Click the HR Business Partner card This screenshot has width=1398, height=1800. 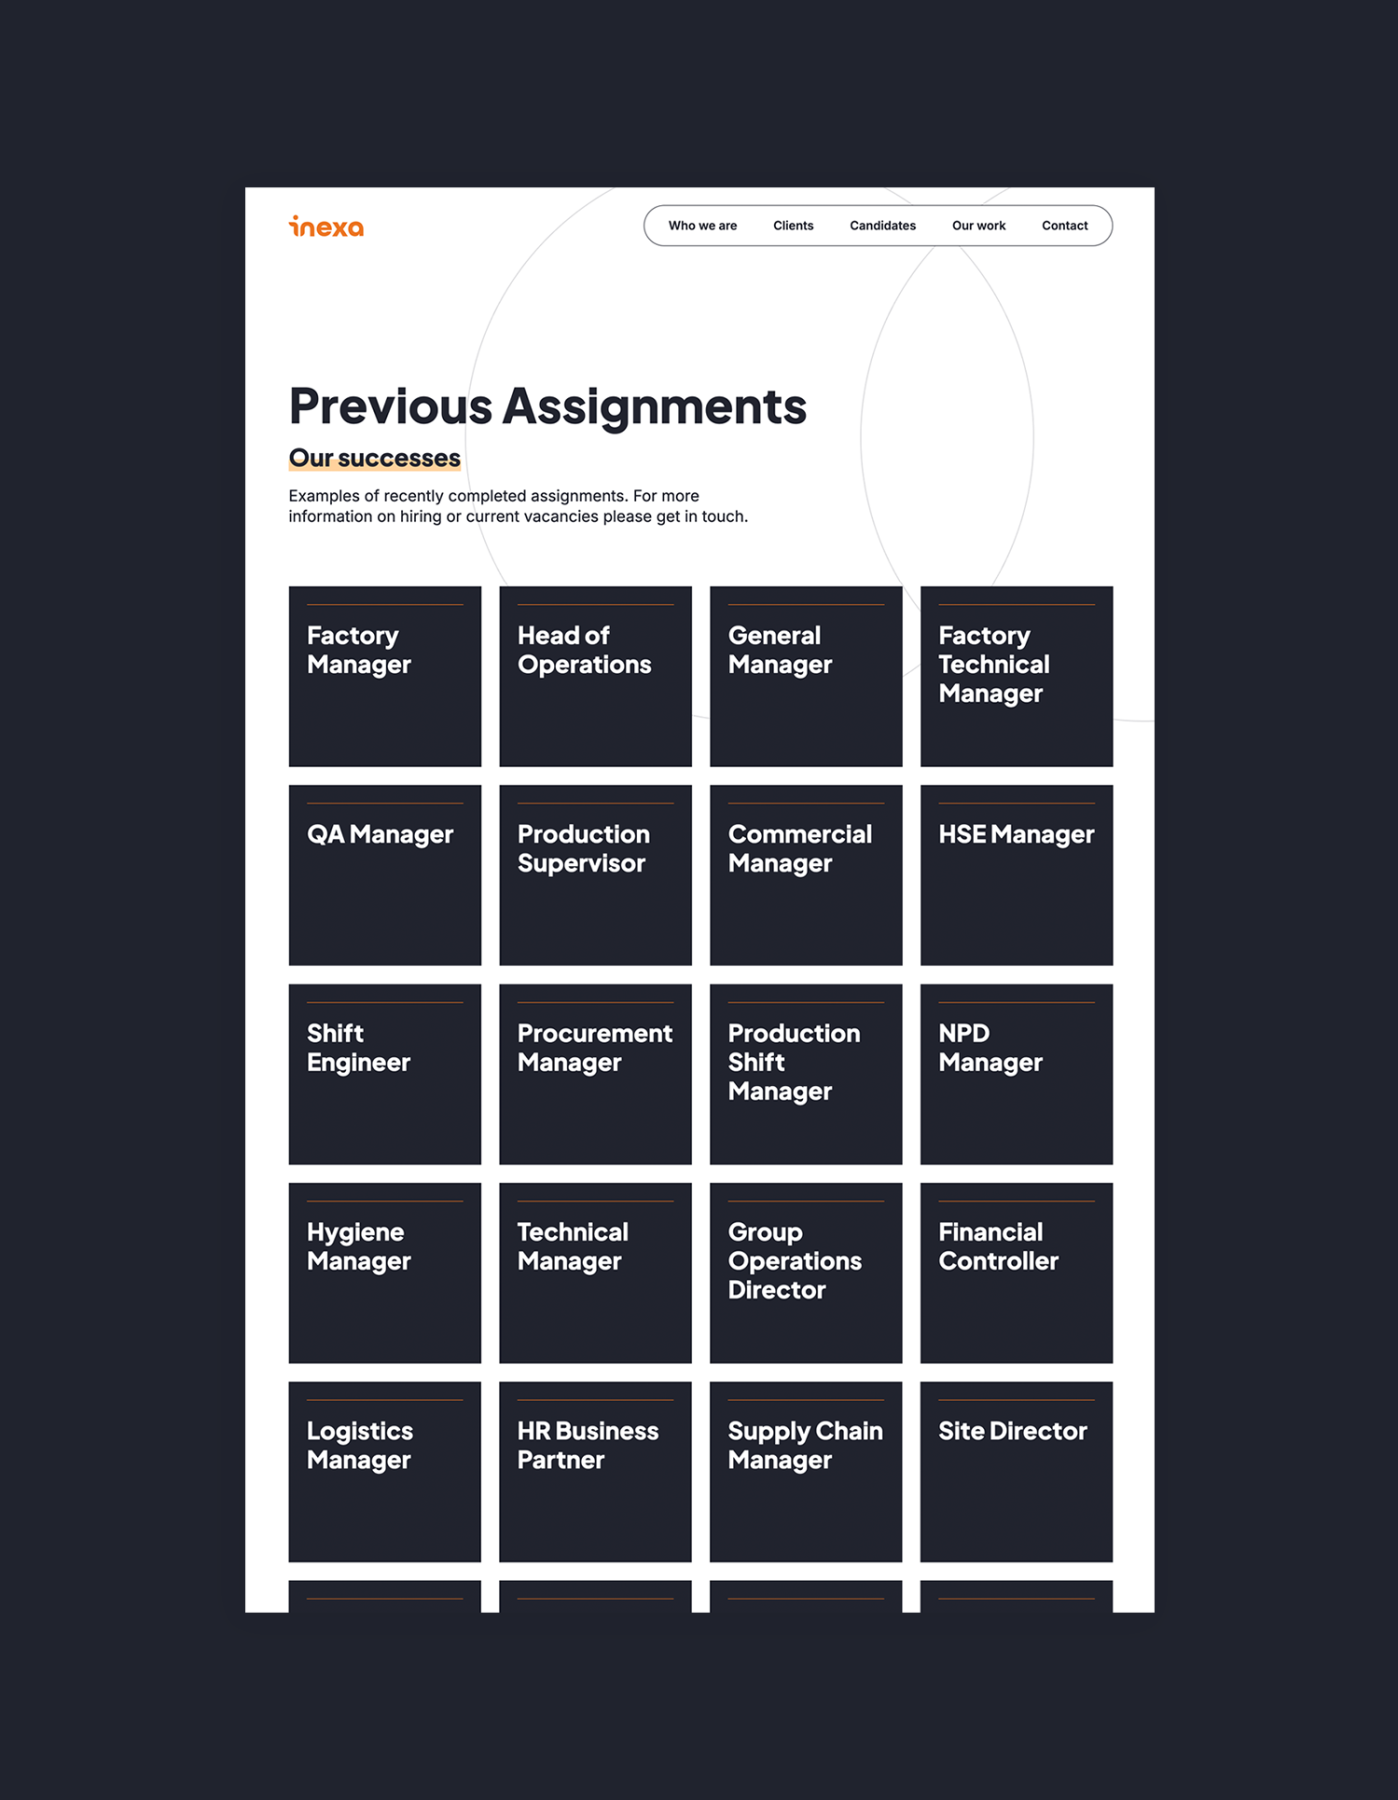point(595,1471)
